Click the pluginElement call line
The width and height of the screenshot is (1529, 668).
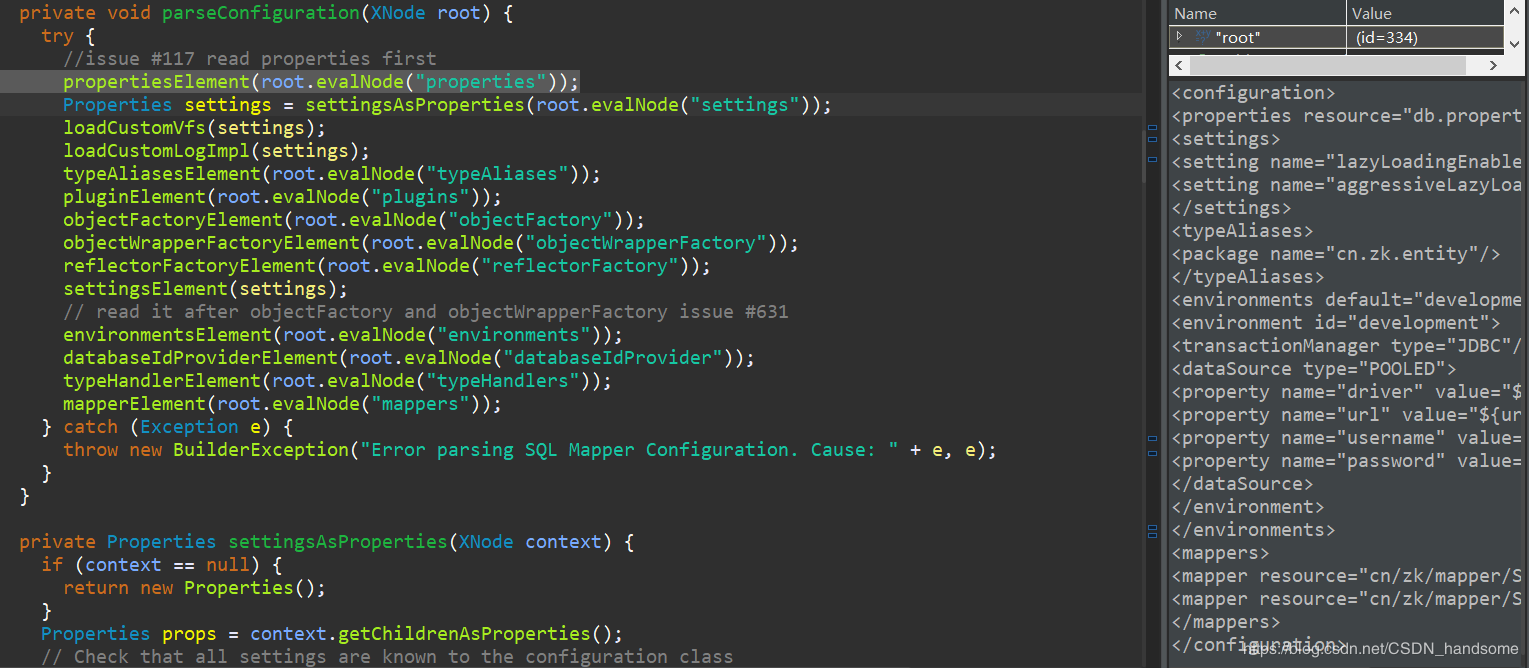[283, 197]
